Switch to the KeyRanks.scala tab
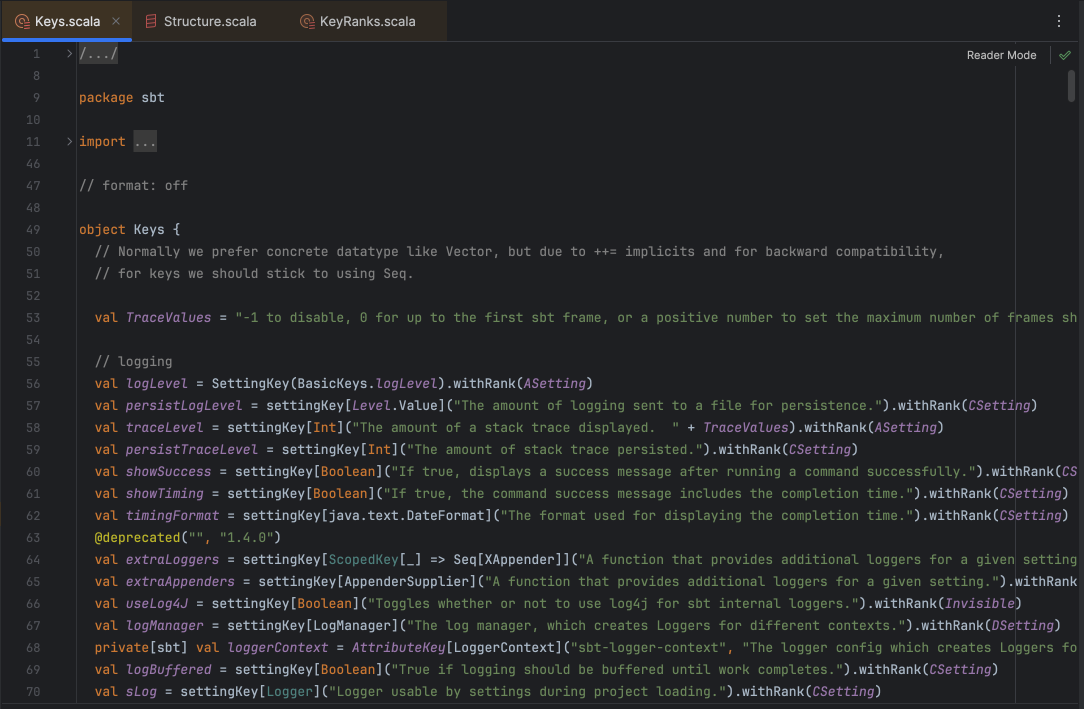Image resolution: width=1084 pixels, height=709 pixels. [x=358, y=21]
